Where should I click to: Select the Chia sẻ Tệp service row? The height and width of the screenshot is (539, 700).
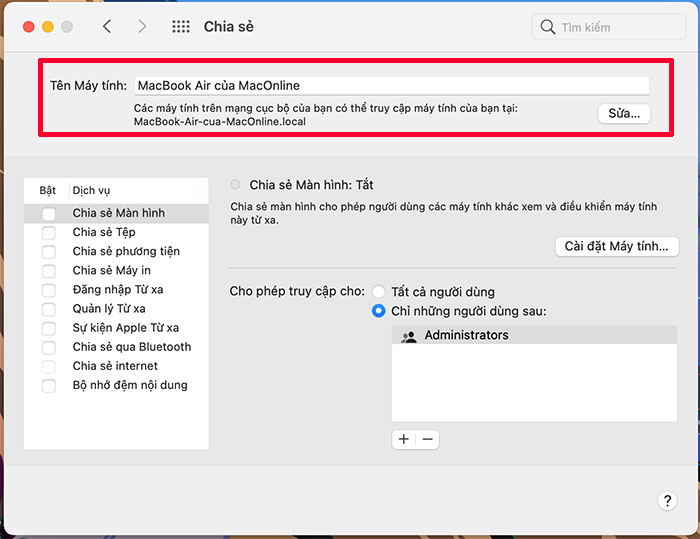coord(116,232)
